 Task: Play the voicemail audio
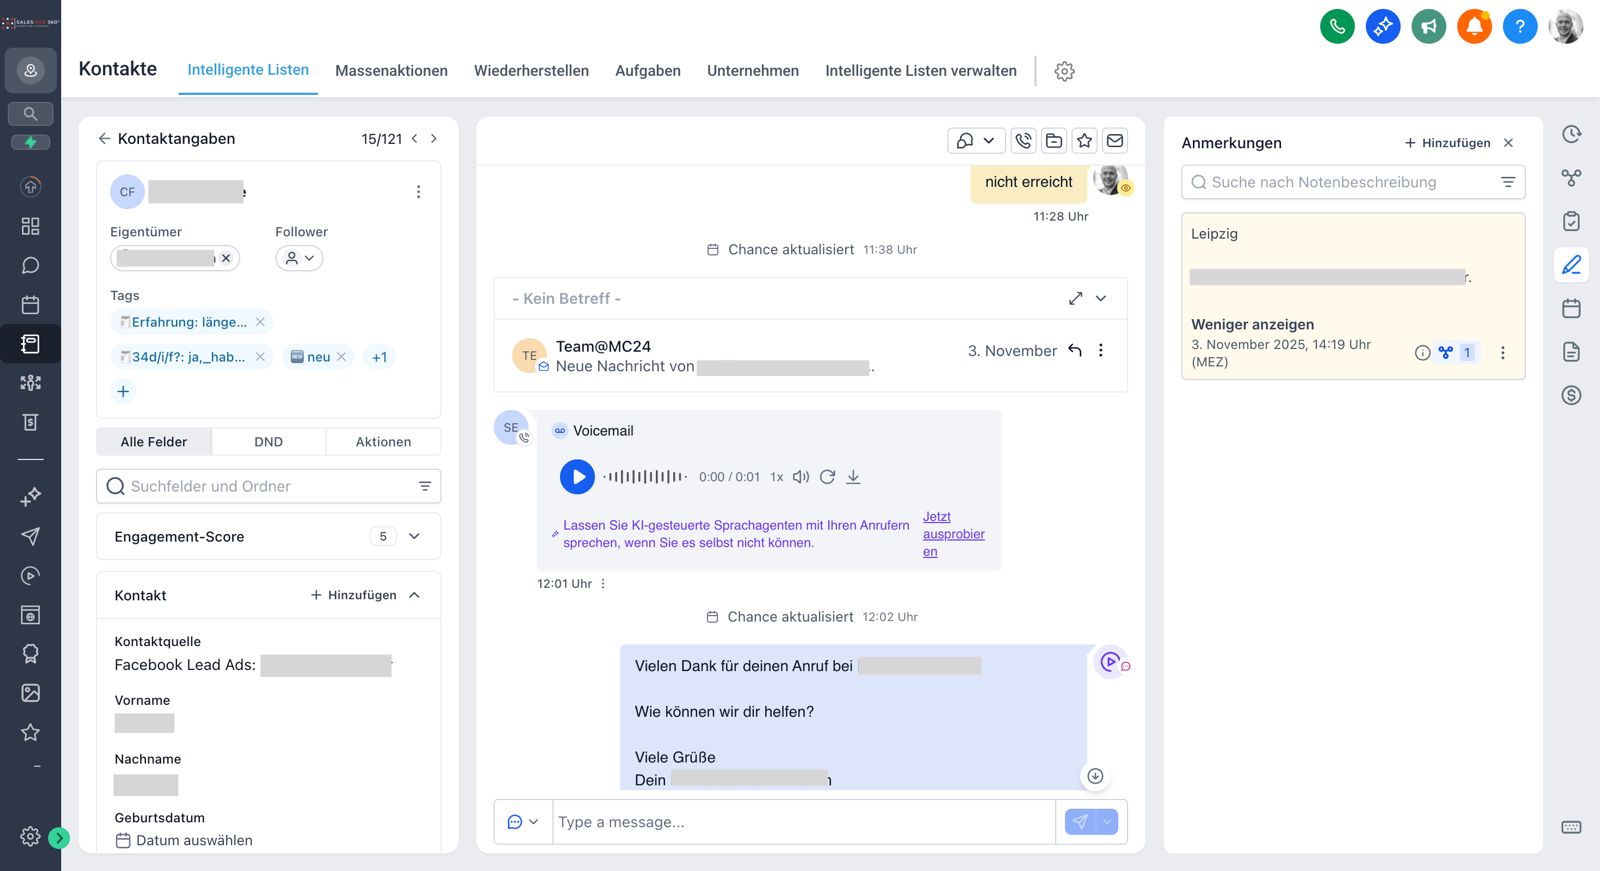click(577, 477)
